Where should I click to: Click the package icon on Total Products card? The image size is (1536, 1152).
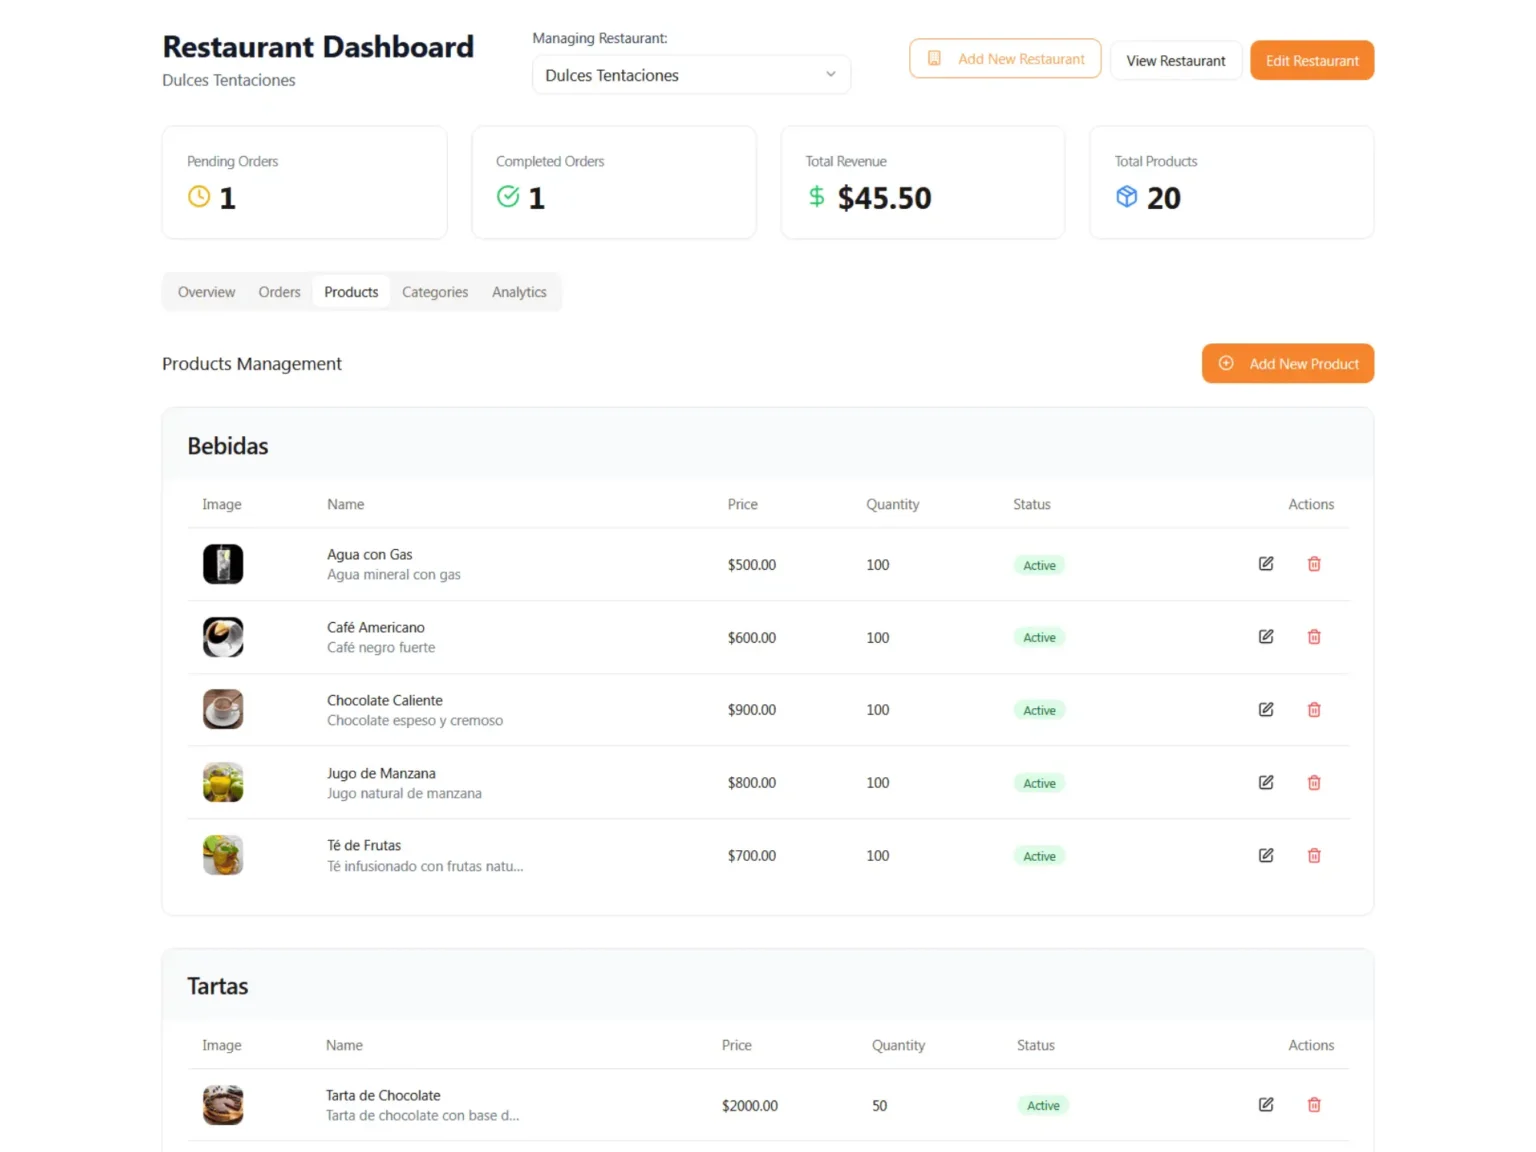1127,196
